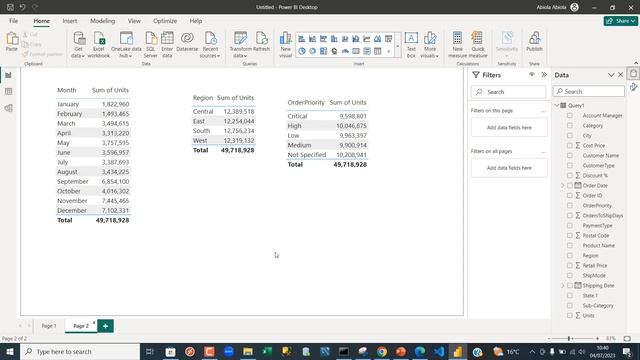Check the Customer Name field checkbox

tap(570, 156)
